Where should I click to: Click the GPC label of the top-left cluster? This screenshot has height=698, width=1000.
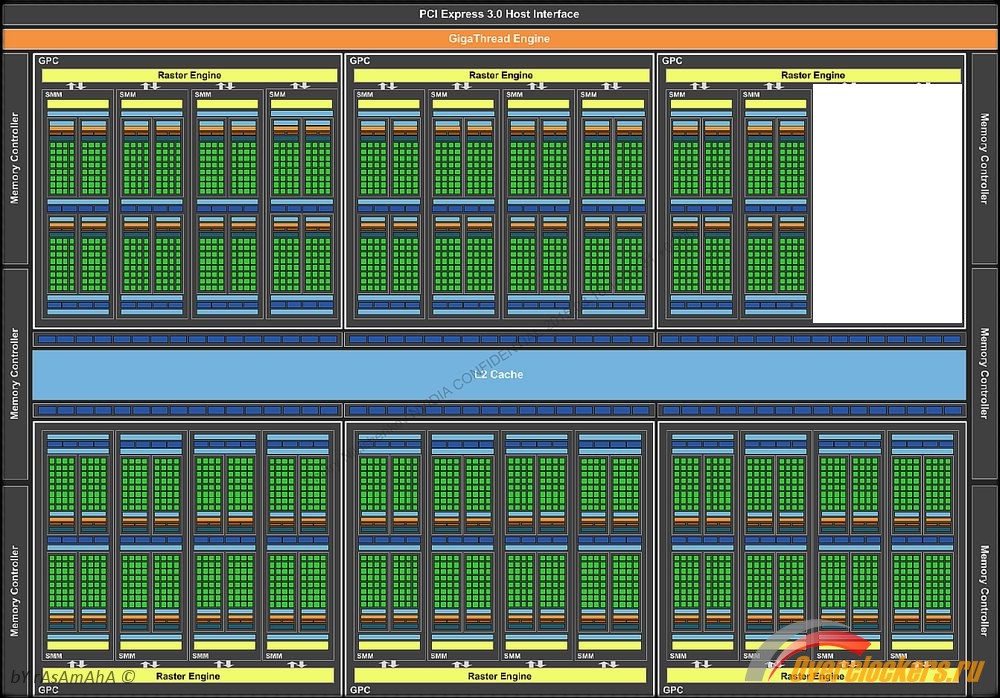point(48,61)
